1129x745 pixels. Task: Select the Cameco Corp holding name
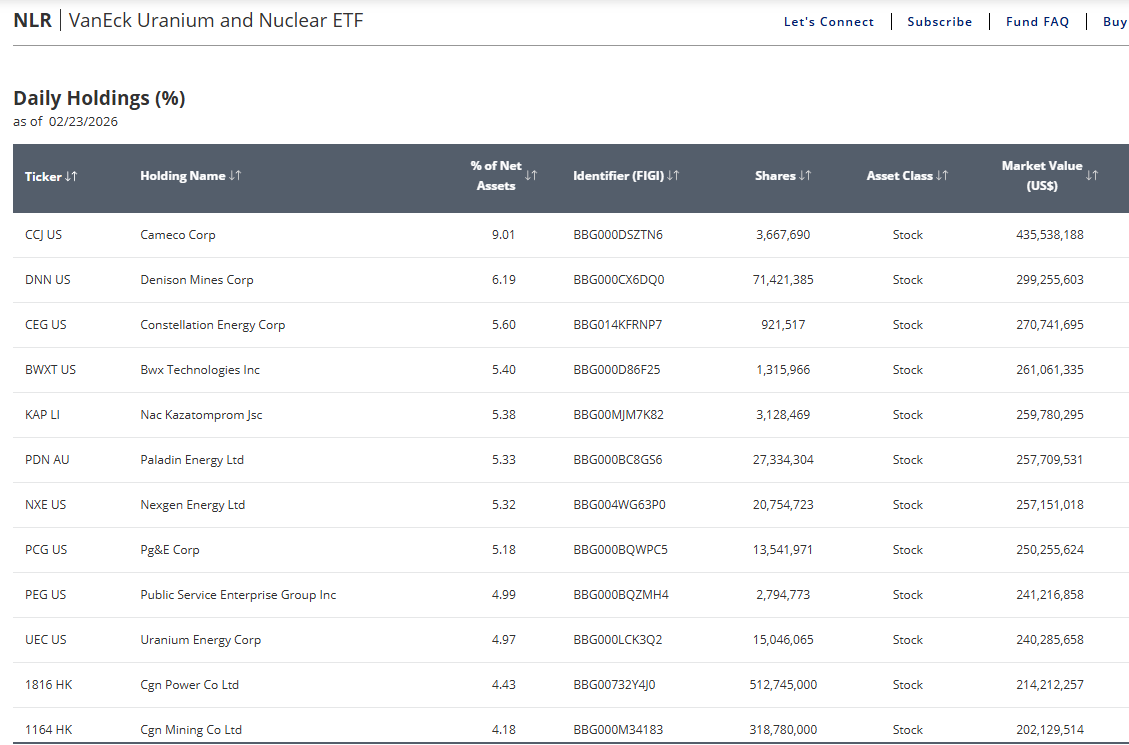(178, 235)
